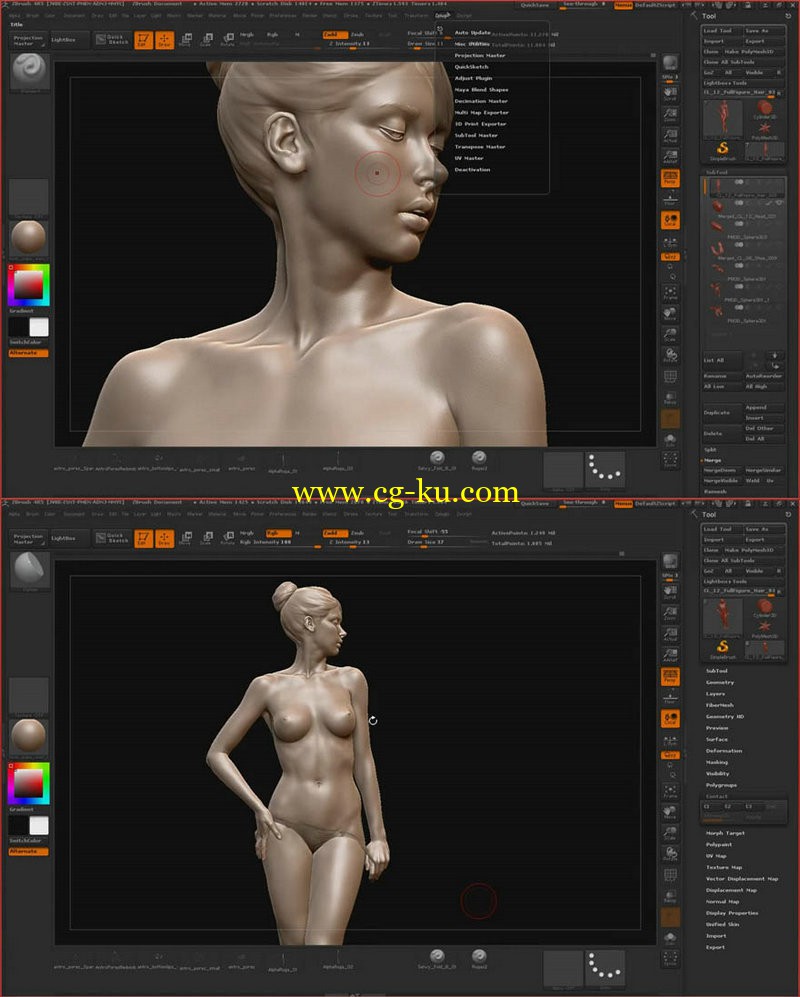800x997 pixels.
Task: Expand the Deformation subpalette
Action: pos(724,751)
